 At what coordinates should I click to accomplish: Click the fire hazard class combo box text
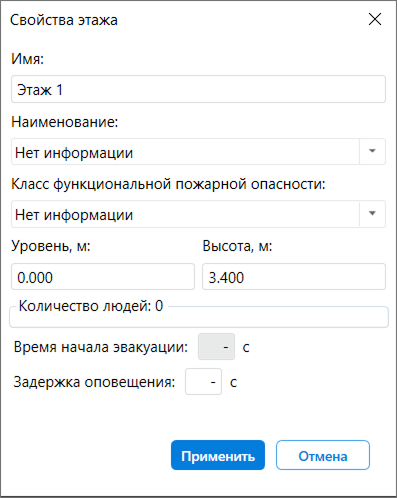coord(185,214)
